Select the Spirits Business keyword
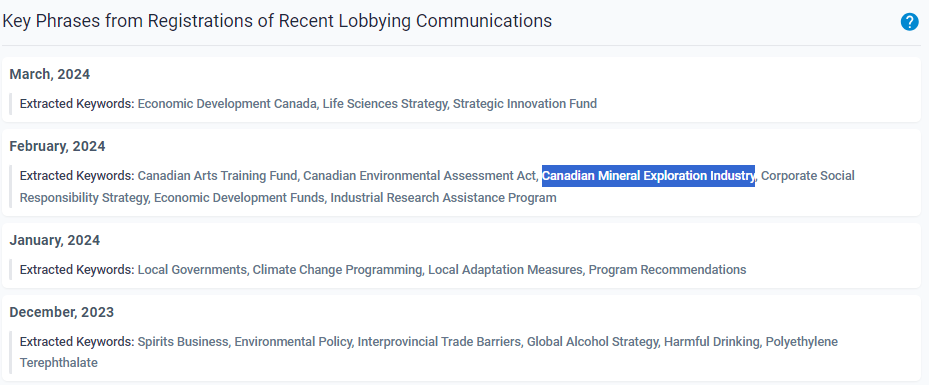This screenshot has width=929, height=385. click(x=183, y=342)
